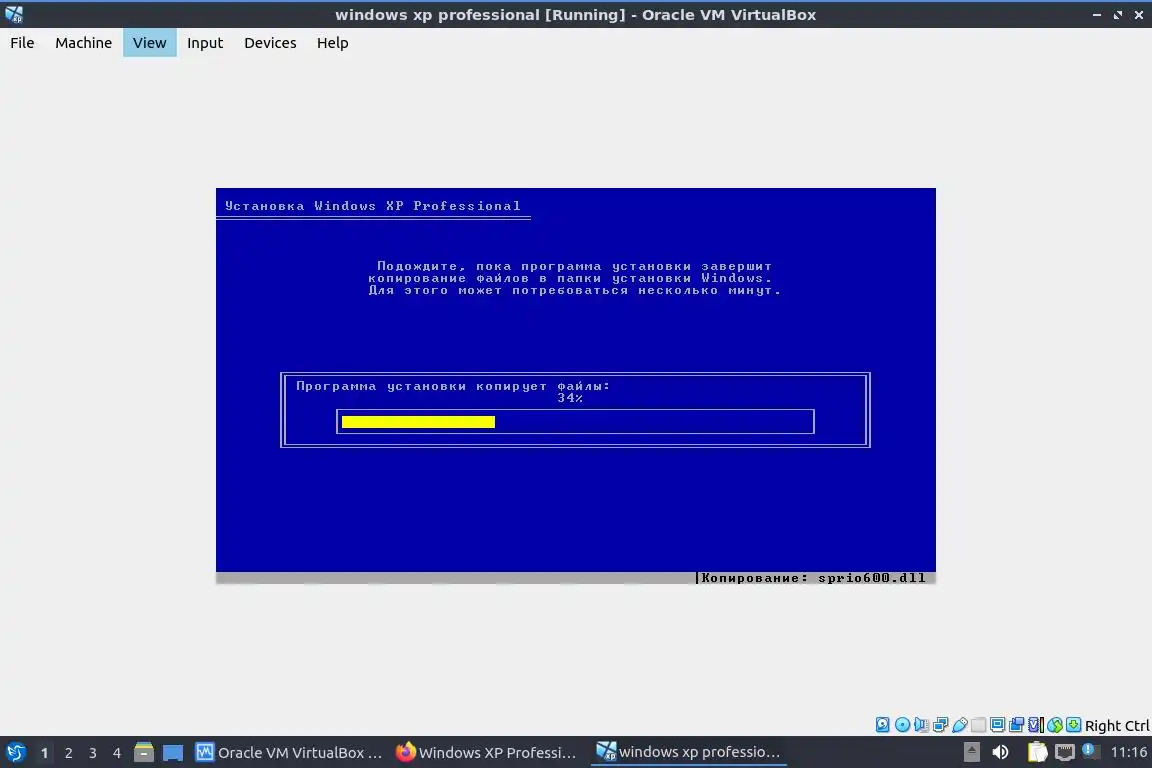Click the show desktop icon in taskbar
This screenshot has height=768, width=1152.
click(x=173, y=753)
